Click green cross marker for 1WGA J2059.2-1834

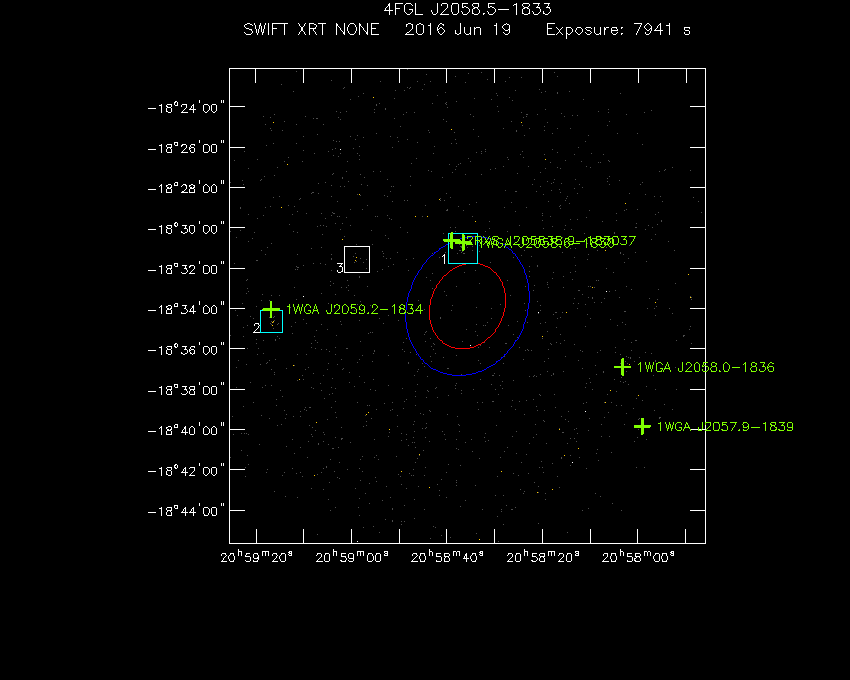(271, 310)
